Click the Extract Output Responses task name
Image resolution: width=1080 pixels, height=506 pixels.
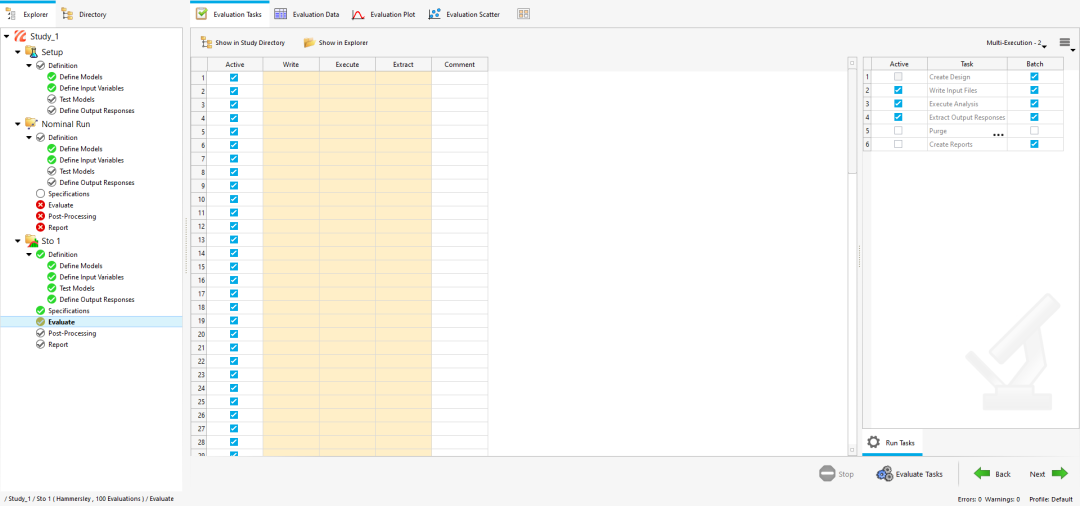(967, 117)
